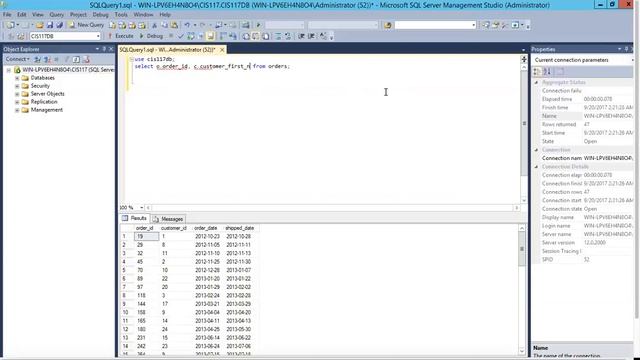The width and height of the screenshot is (640, 360).
Task: Open the CIS117DB database dropdown
Action: [98, 36]
